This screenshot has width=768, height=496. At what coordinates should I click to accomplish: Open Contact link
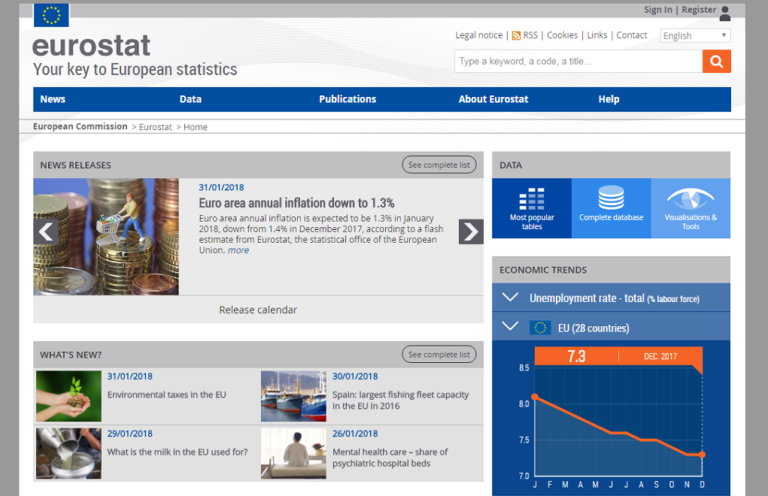(631, 35)
